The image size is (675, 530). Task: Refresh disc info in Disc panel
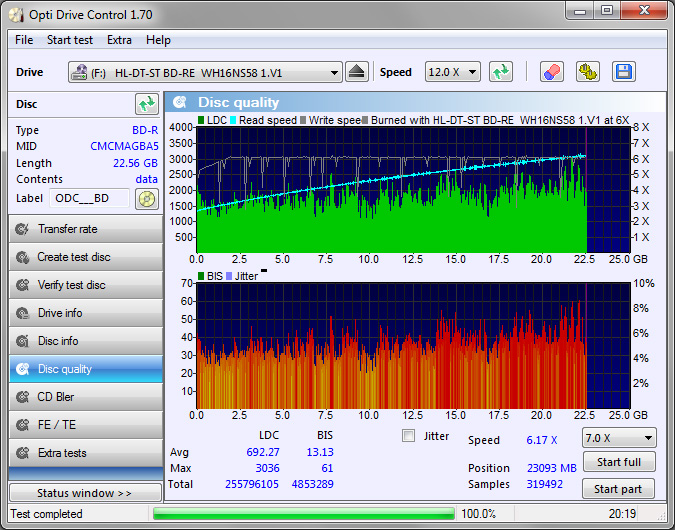[x=147, y=104]
